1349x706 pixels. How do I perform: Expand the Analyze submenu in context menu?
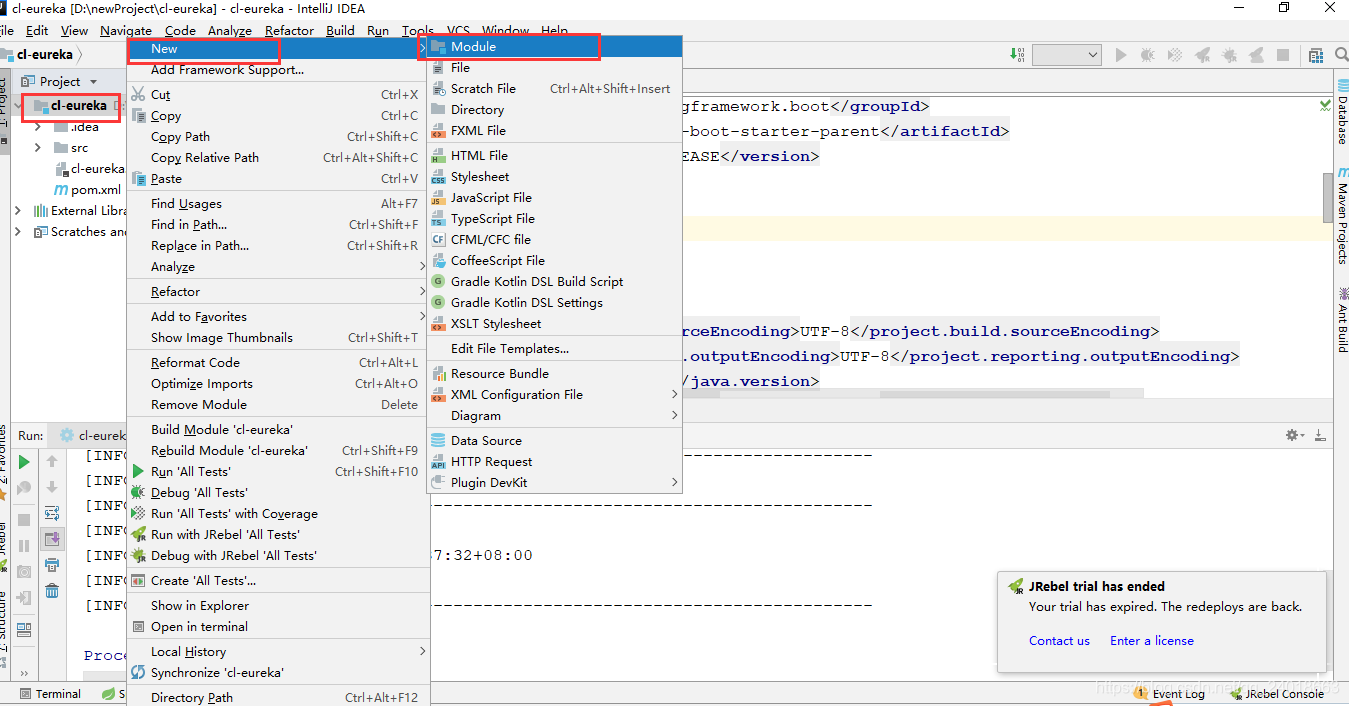pyautogui.click(x=278, y=267)
